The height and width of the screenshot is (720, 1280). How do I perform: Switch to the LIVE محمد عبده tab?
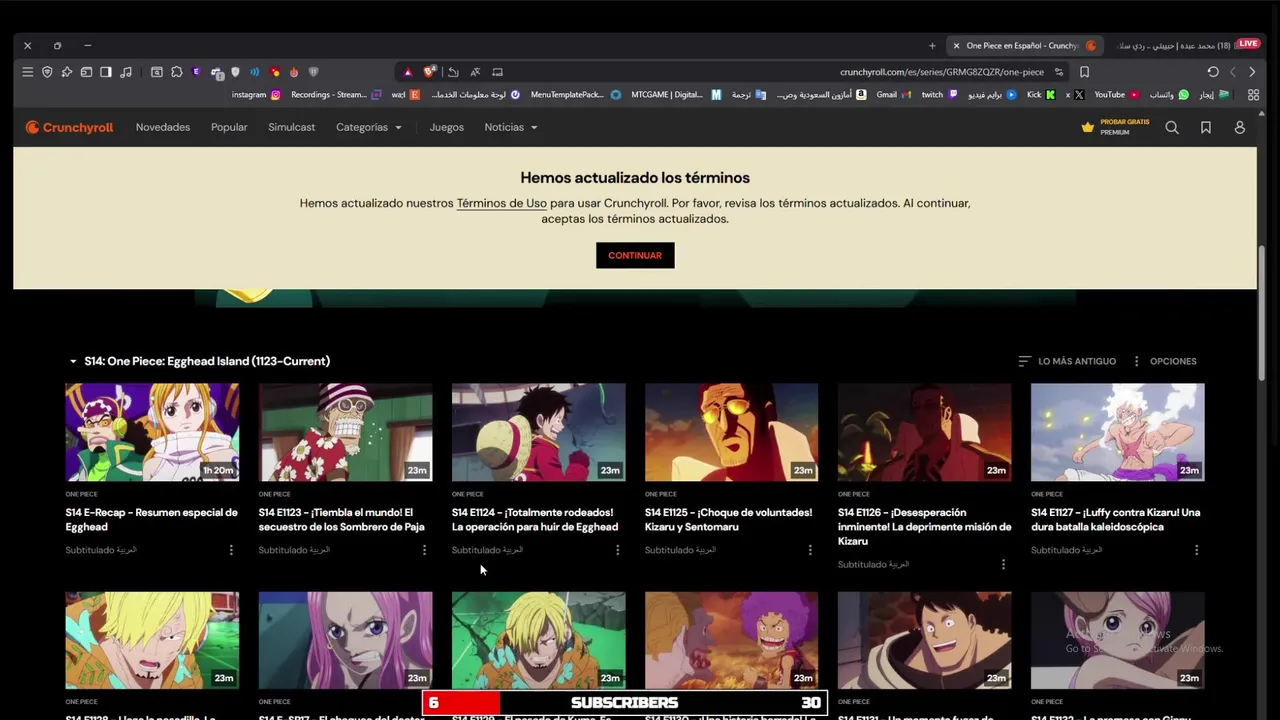(x=1185, y=45)
